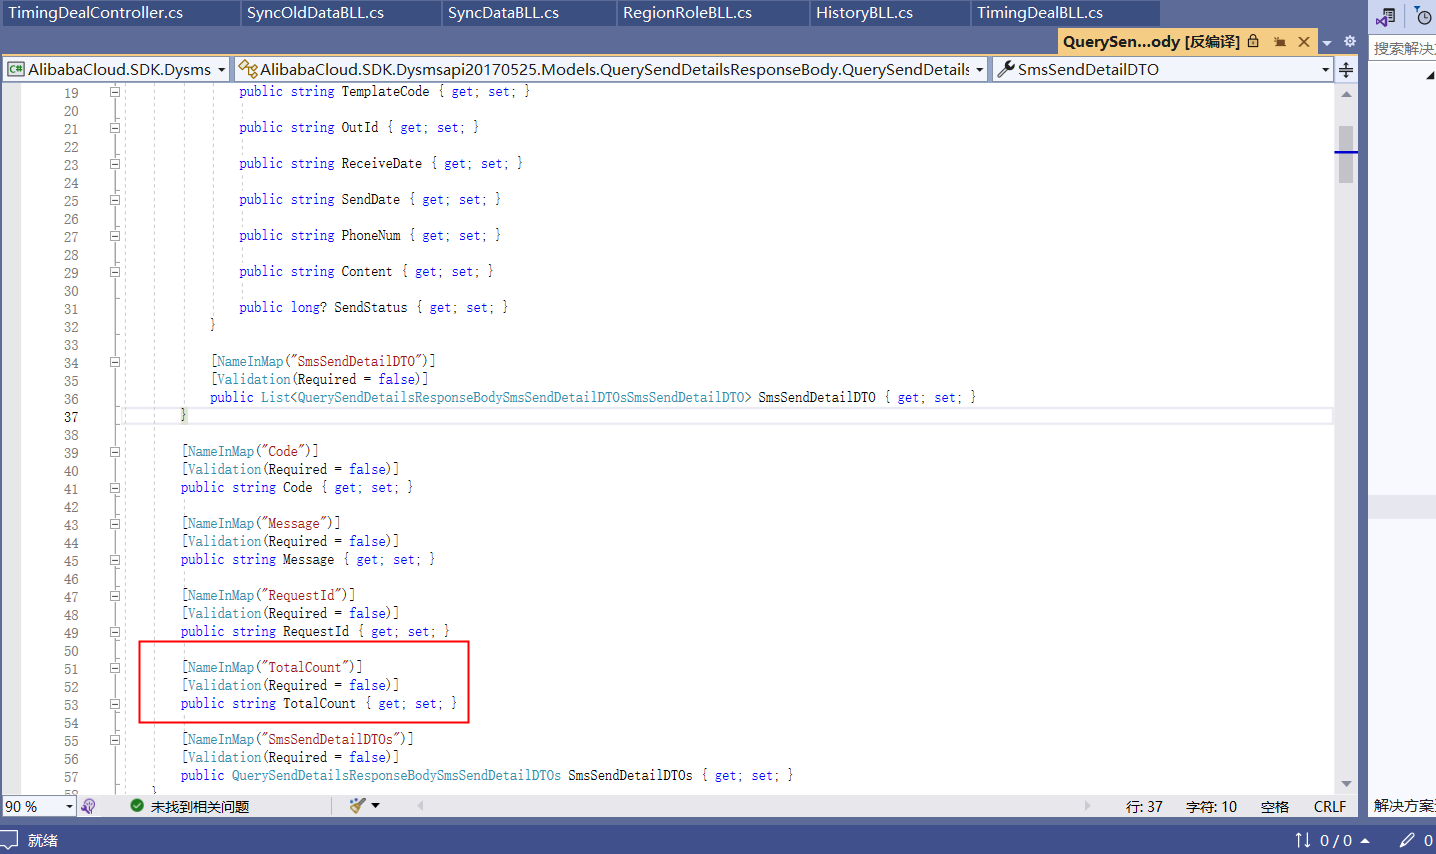Close the QuerySen...ody [反编译] tab
The image size is (1436, 854).
(x=1304, y=41)
